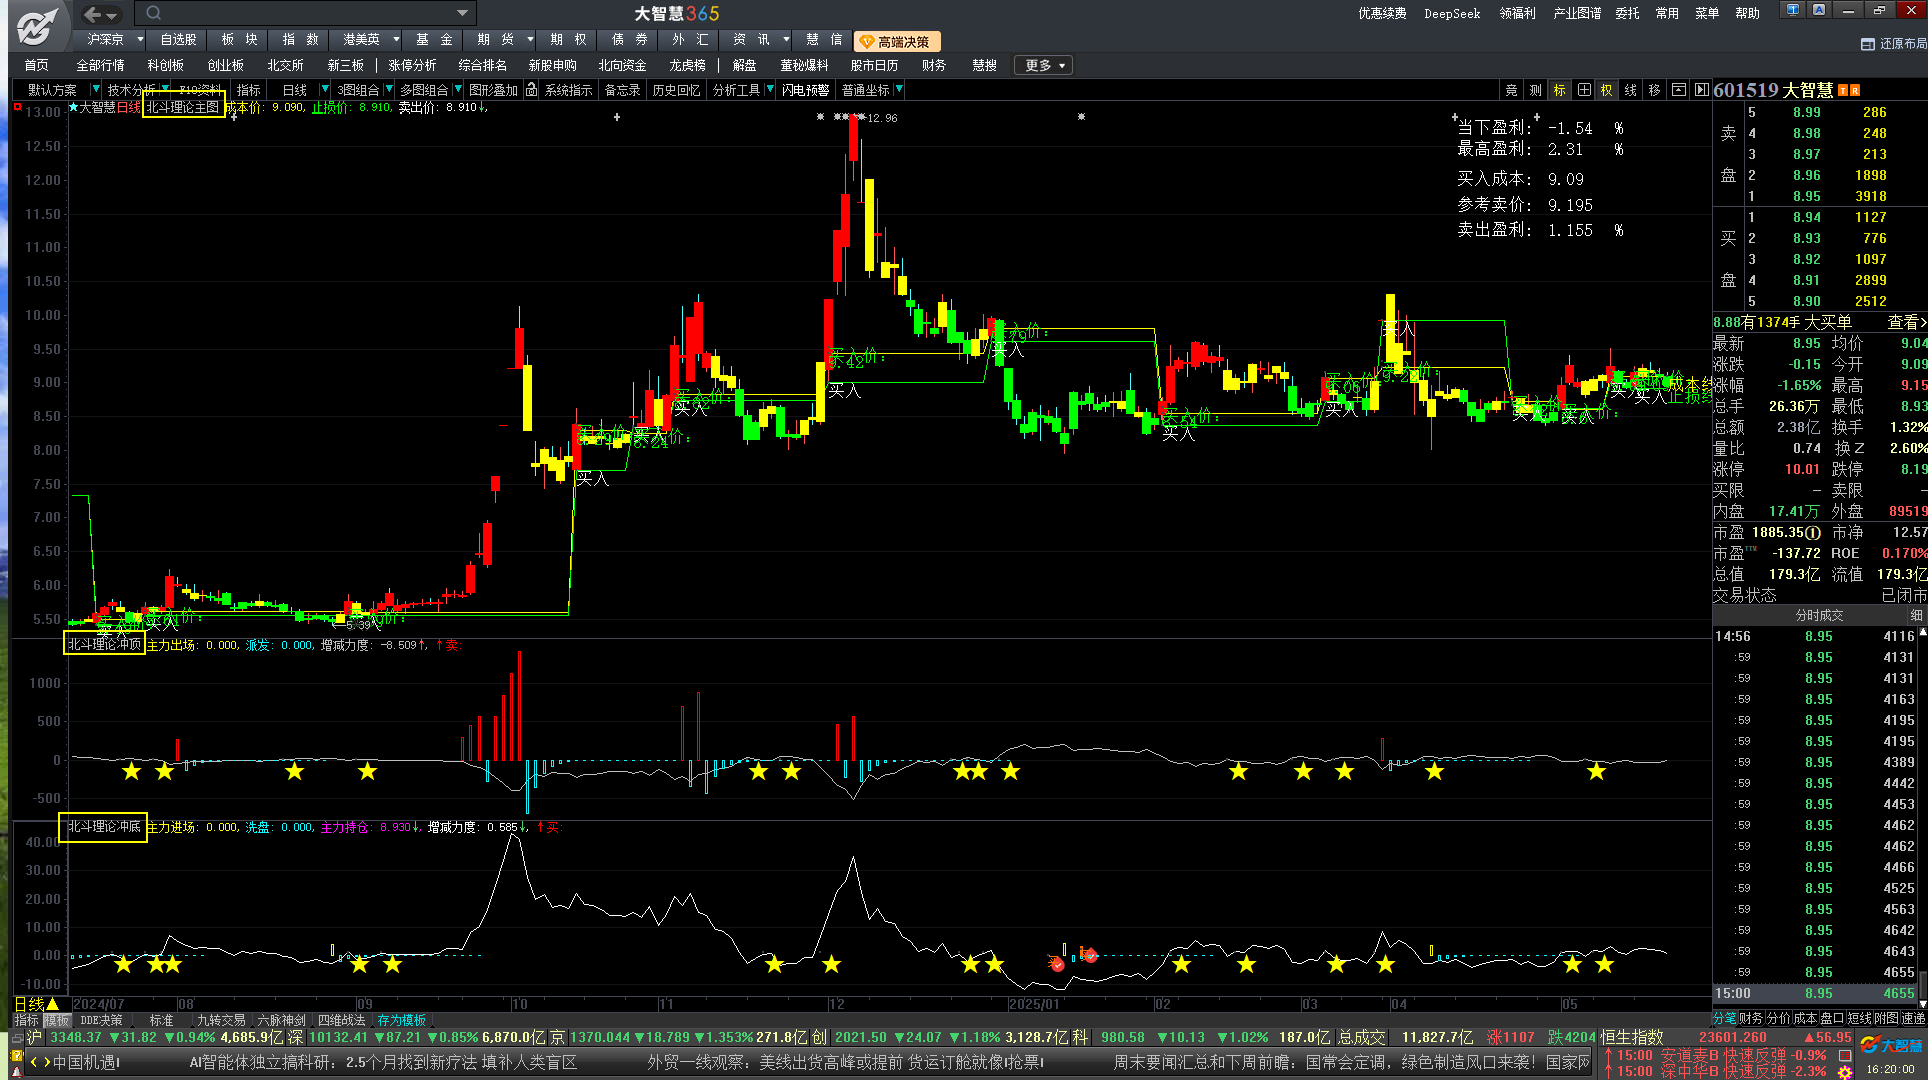The image size is (1928, 1080).
Task: Expand the 期货 dropdown arrow
Action: pyautogui.click(x=530, y=40)
